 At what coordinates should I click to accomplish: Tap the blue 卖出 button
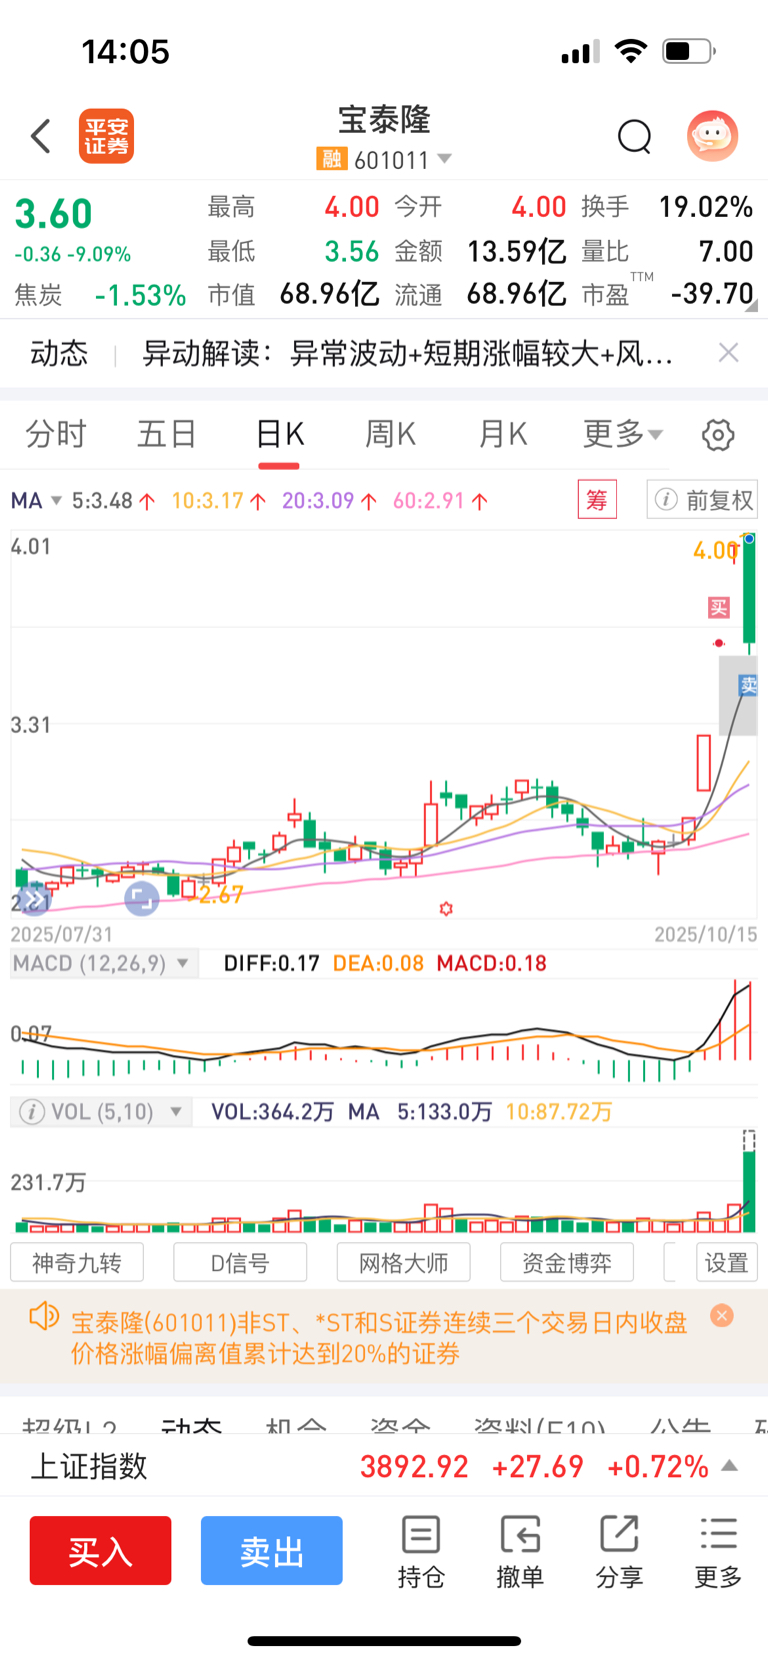pos(271,1550)
